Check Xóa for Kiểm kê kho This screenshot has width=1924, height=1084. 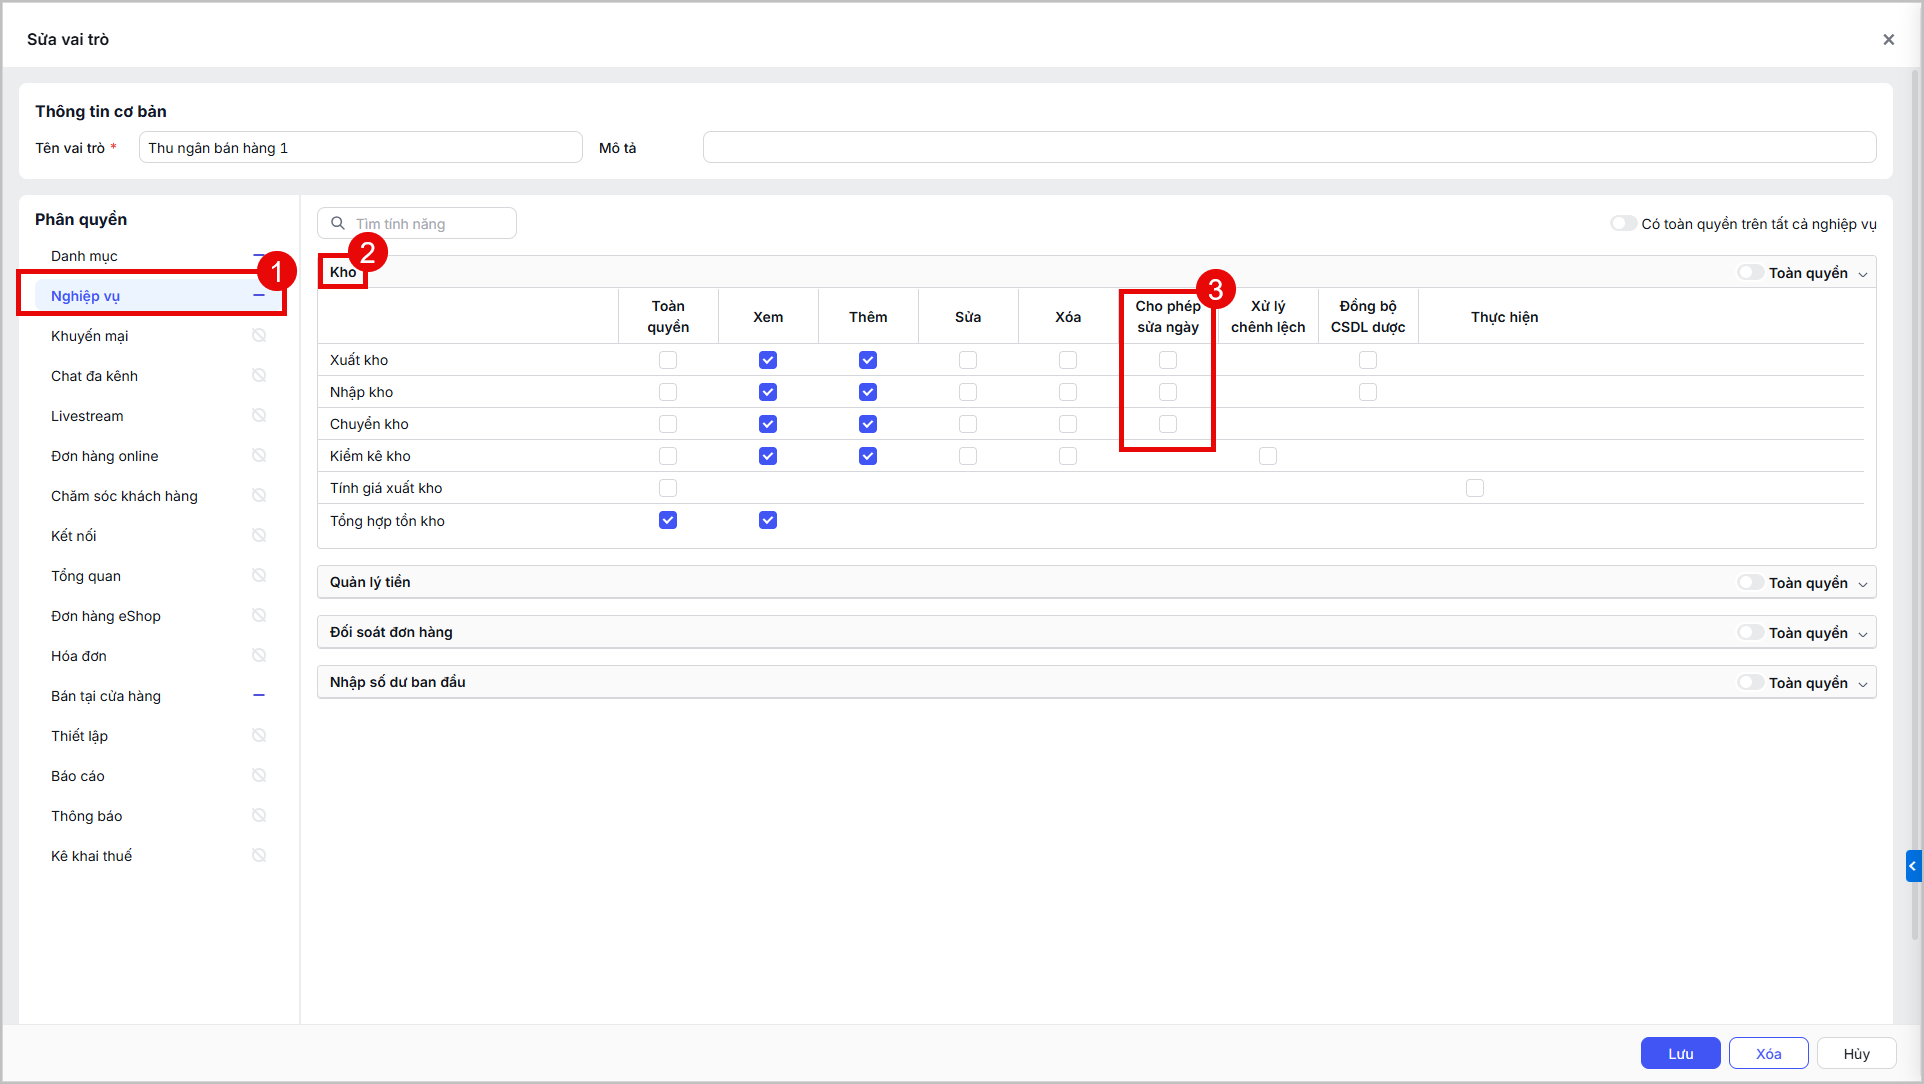click(x=1068, y=456)
